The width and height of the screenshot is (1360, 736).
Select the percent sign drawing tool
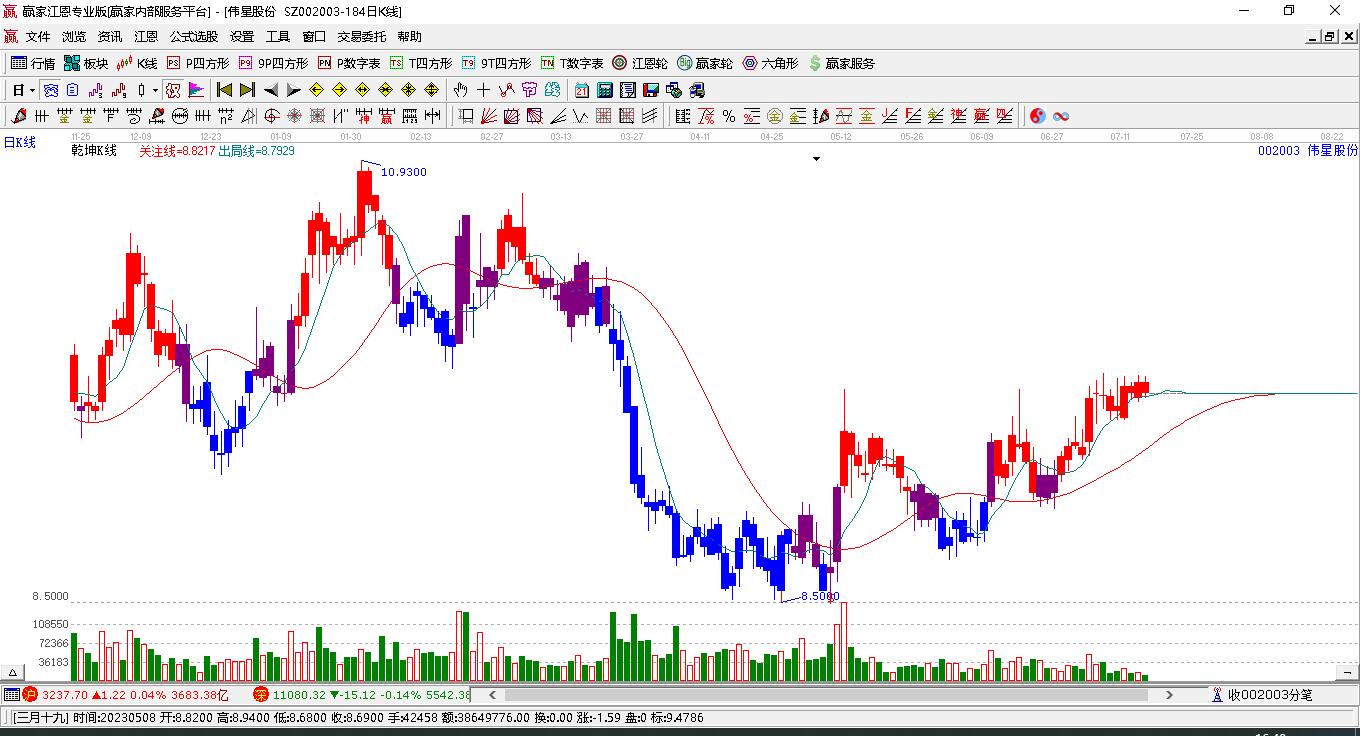[x=729, y=116]
